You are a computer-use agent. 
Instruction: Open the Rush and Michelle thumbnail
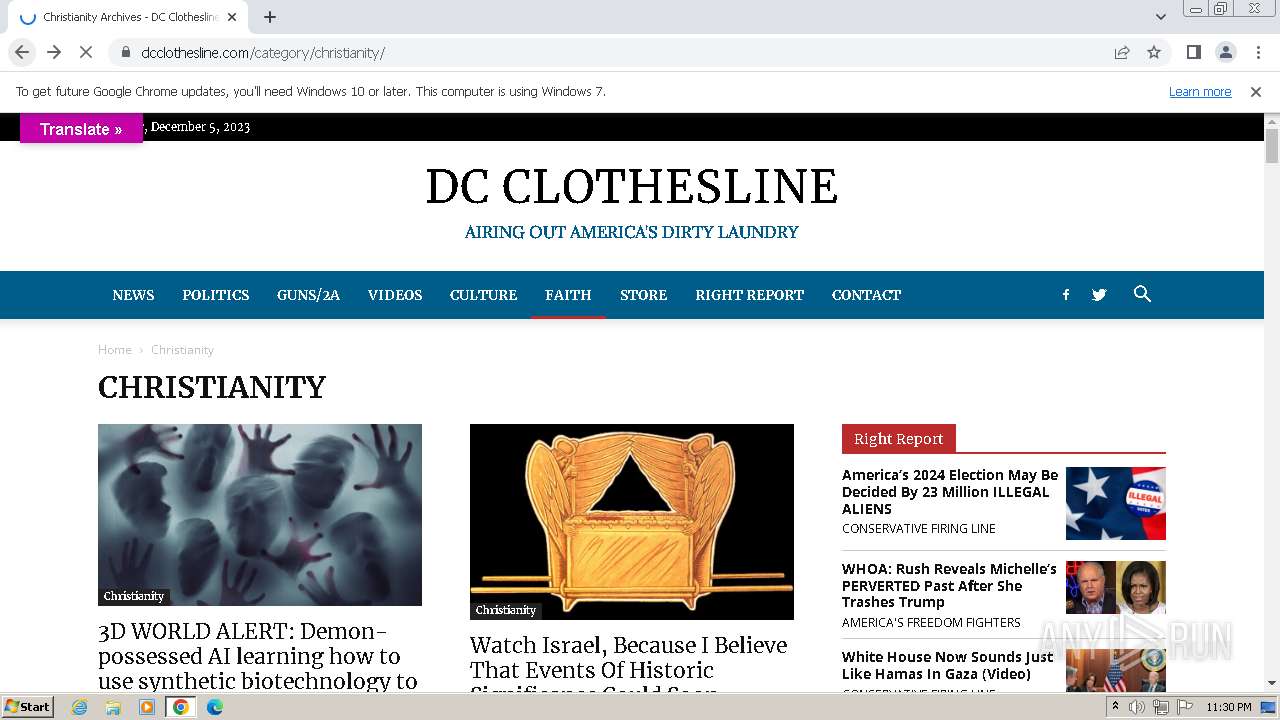[x=1116, y=587]
